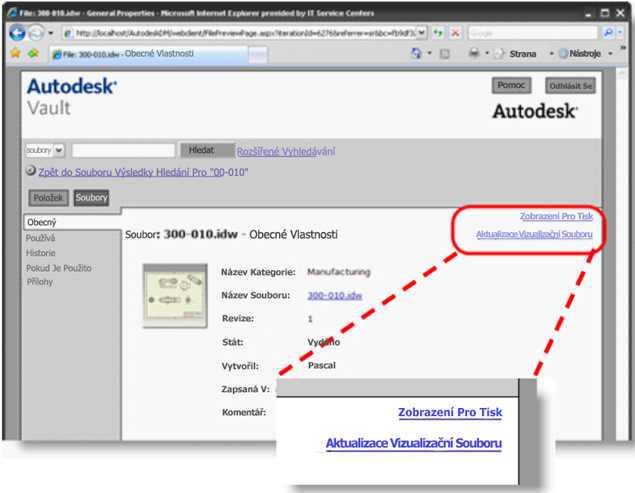This screenshot has height=493, width=635.
Task: Expand the toolbar overflow chevron
Action: [623, 49]
